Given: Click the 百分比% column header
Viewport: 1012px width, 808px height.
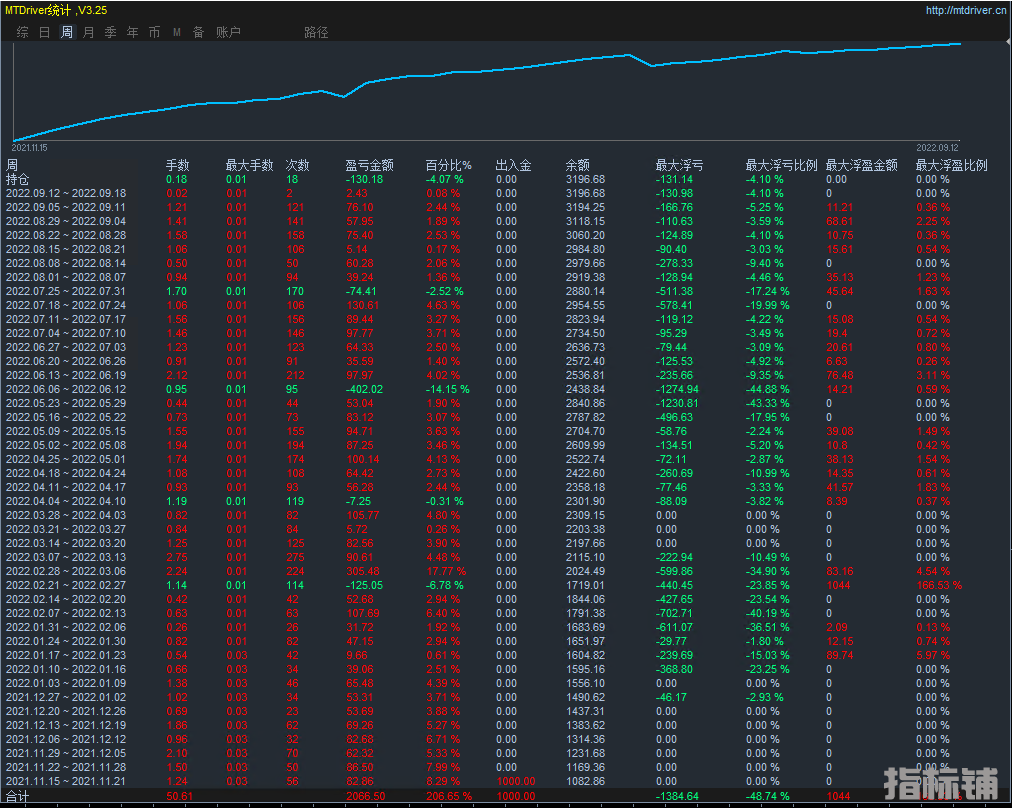Looking at the screenshot, I should [449, 165].
